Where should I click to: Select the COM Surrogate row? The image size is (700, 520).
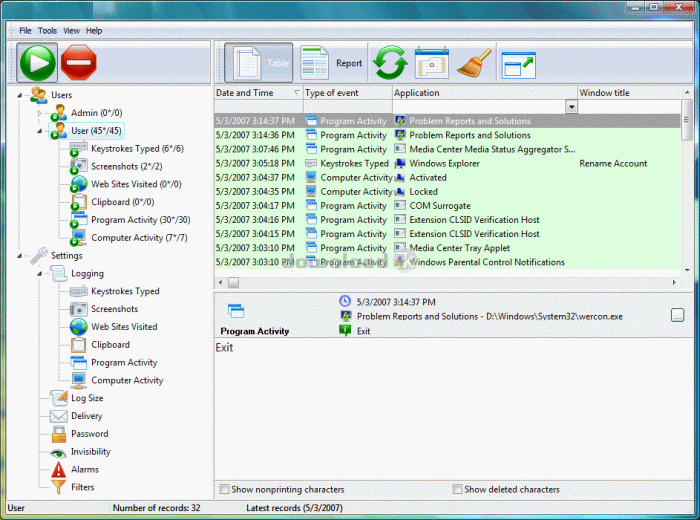click(448, 206)
